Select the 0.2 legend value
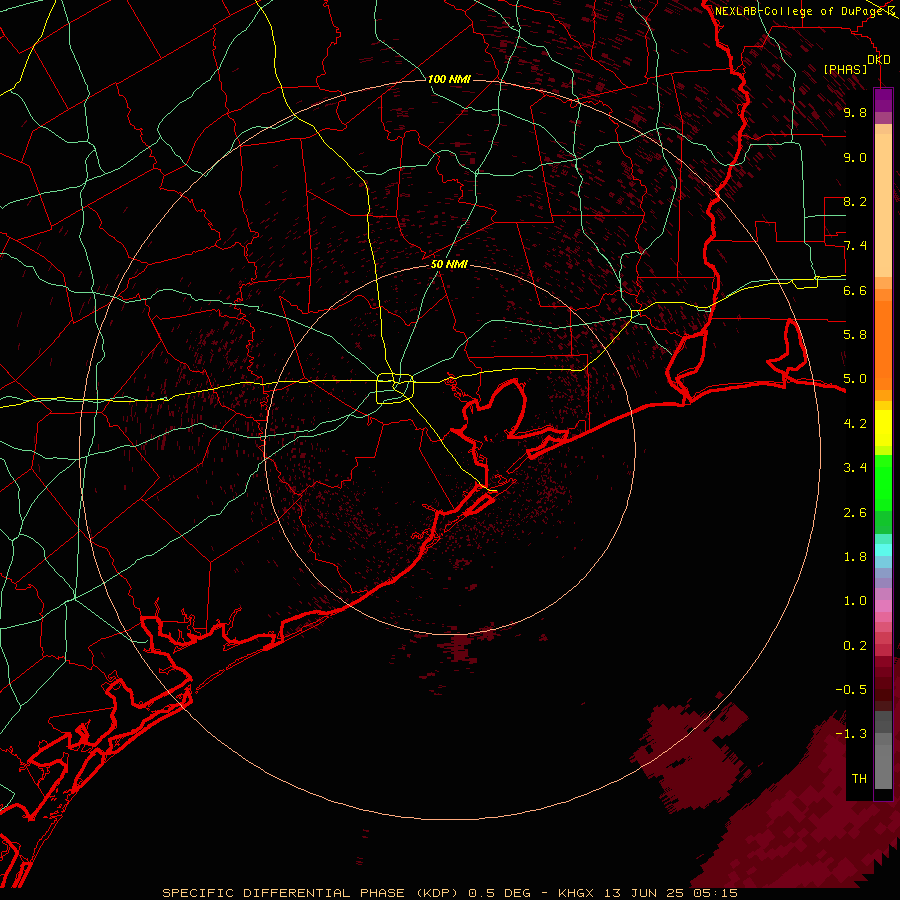The height and width of the screenshot is (900, 900). point(855,645)
